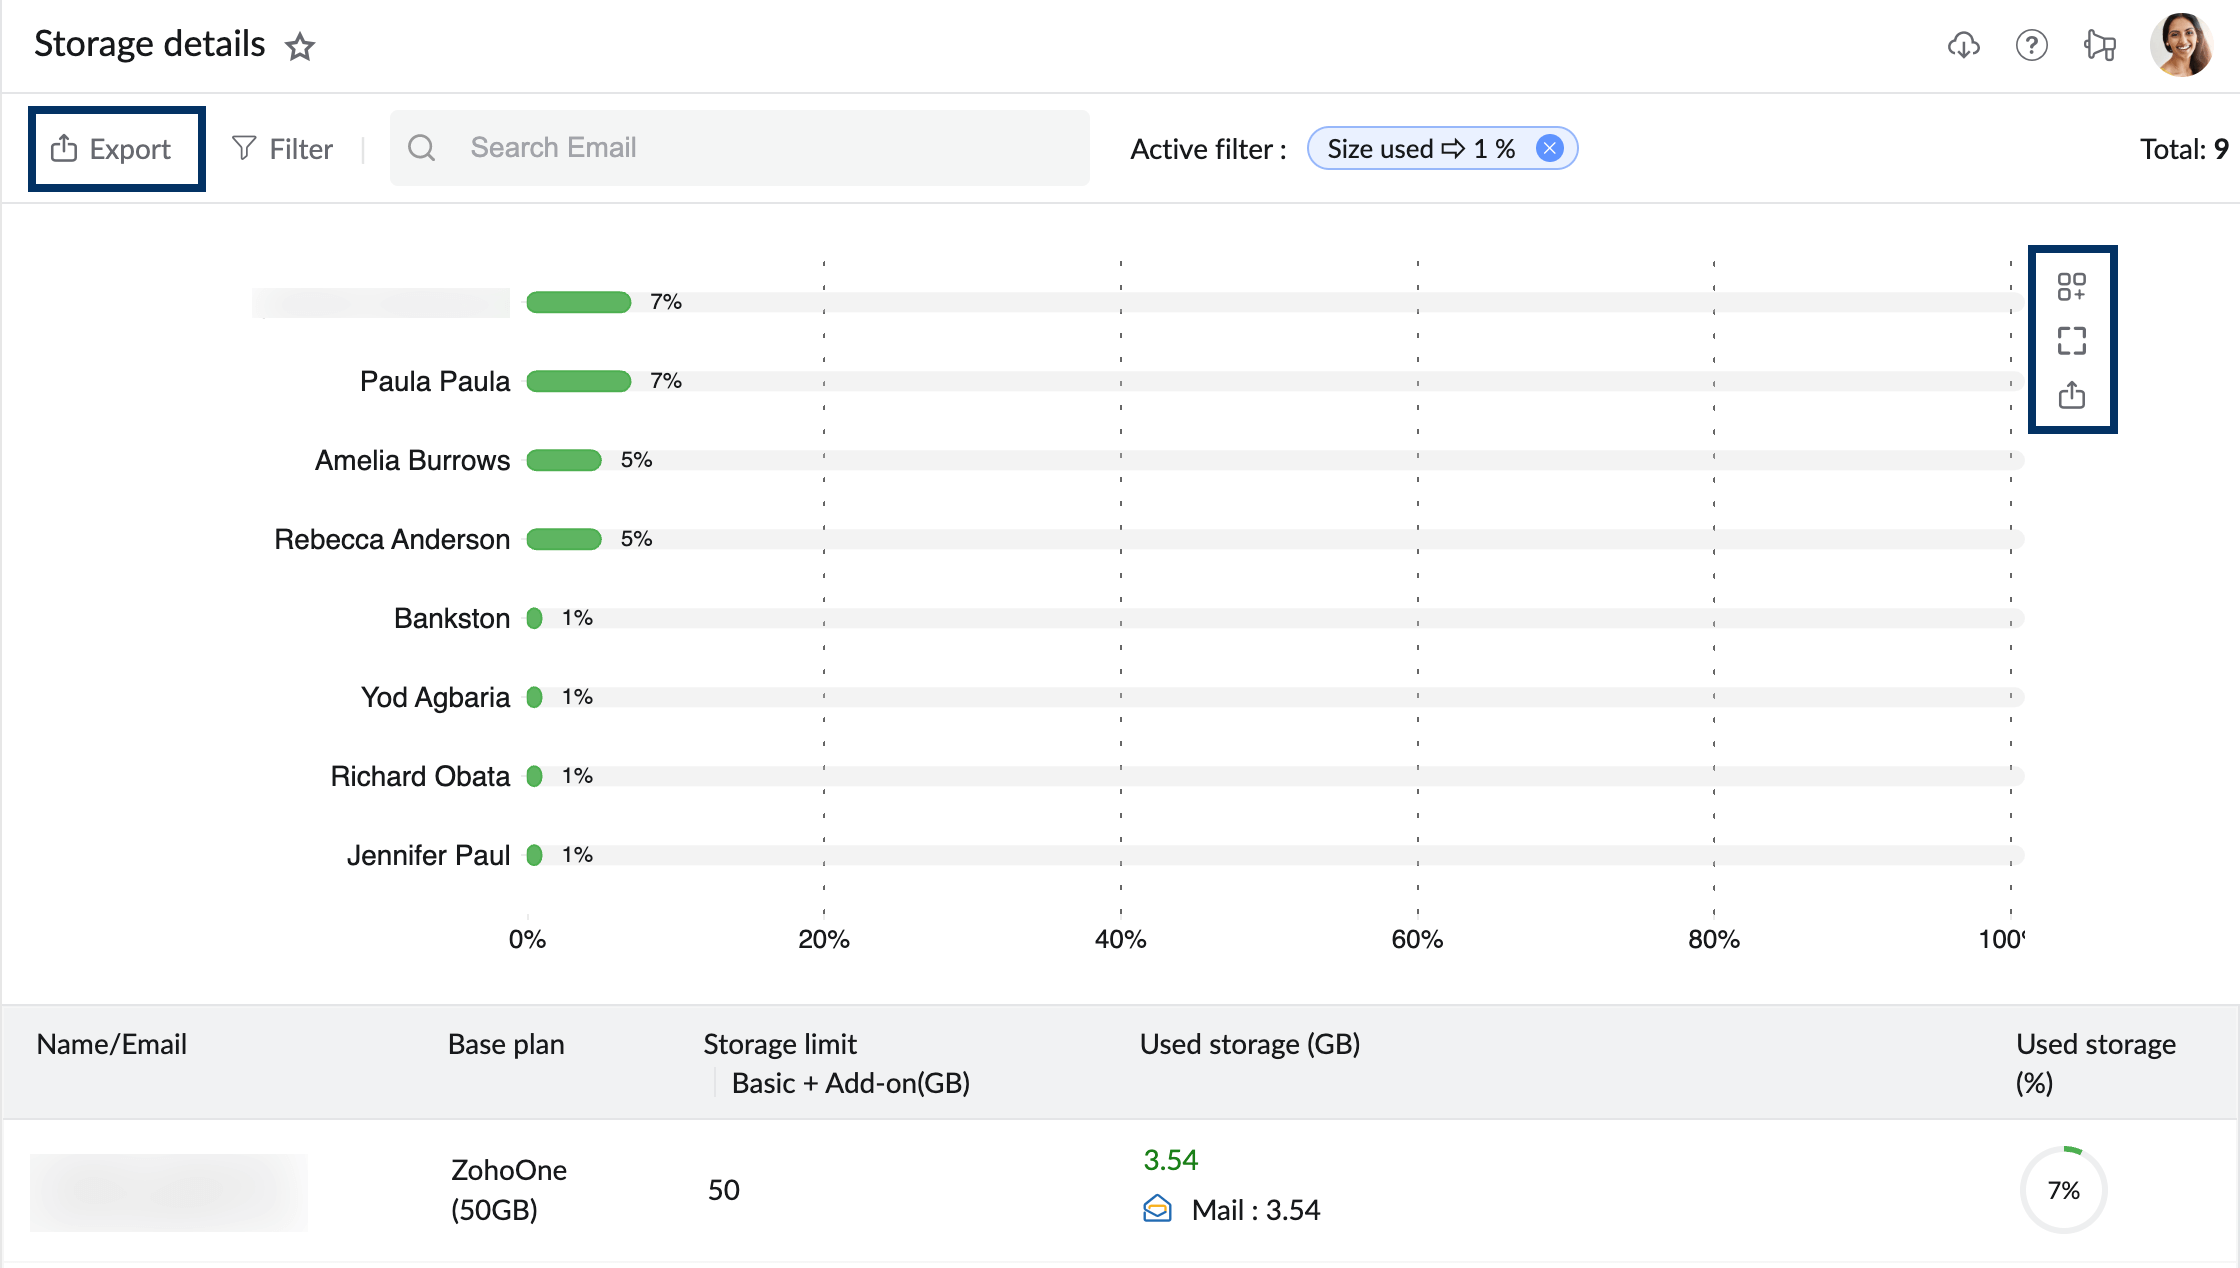Click the Amelia Burrows chart label
This screenshot has width=2240, height=1268.
412,460
